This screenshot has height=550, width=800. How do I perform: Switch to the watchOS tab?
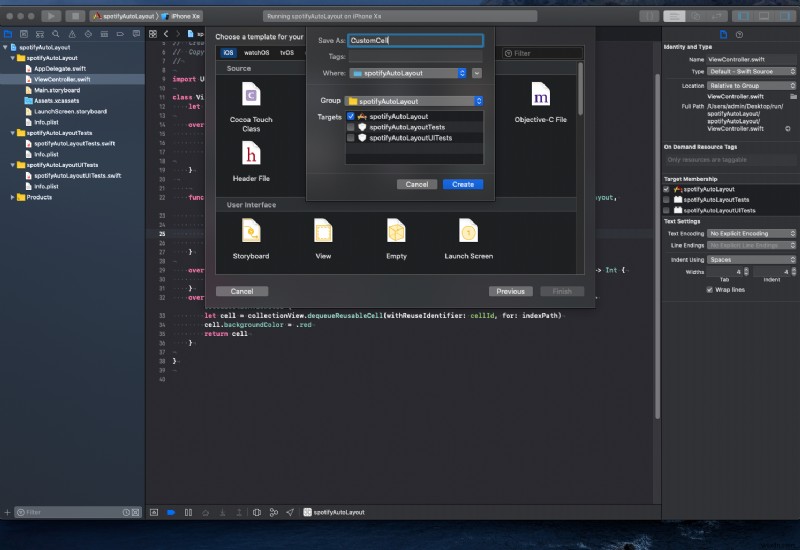pos(257,52)
